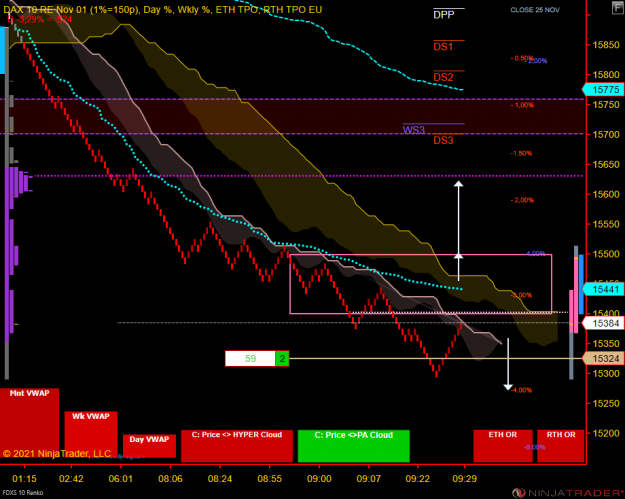Viewport: 625px width, 499px height.
Task: Click the 15650 price axis label
Action: click(x=606, y=165)
